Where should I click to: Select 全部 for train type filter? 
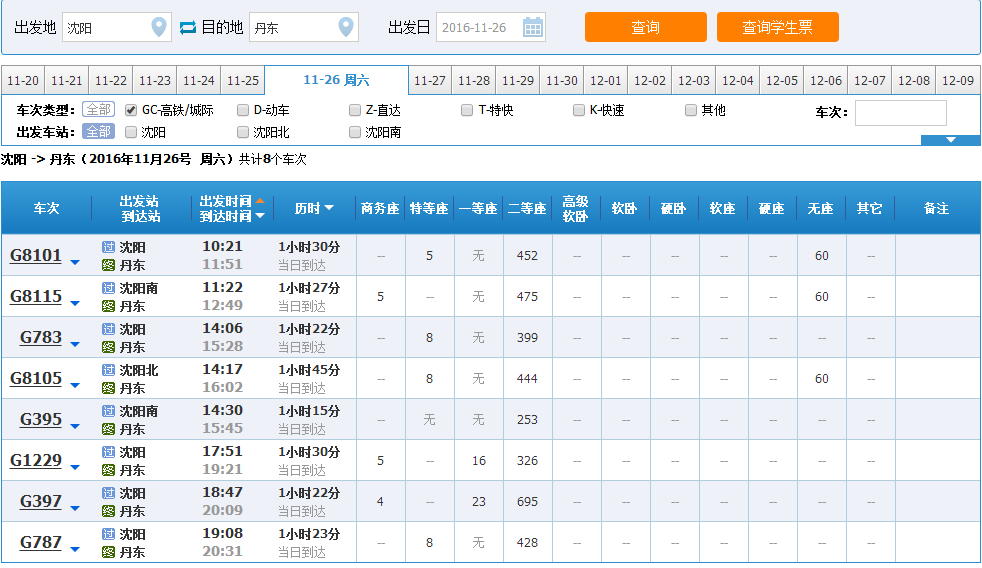(98, 110)
